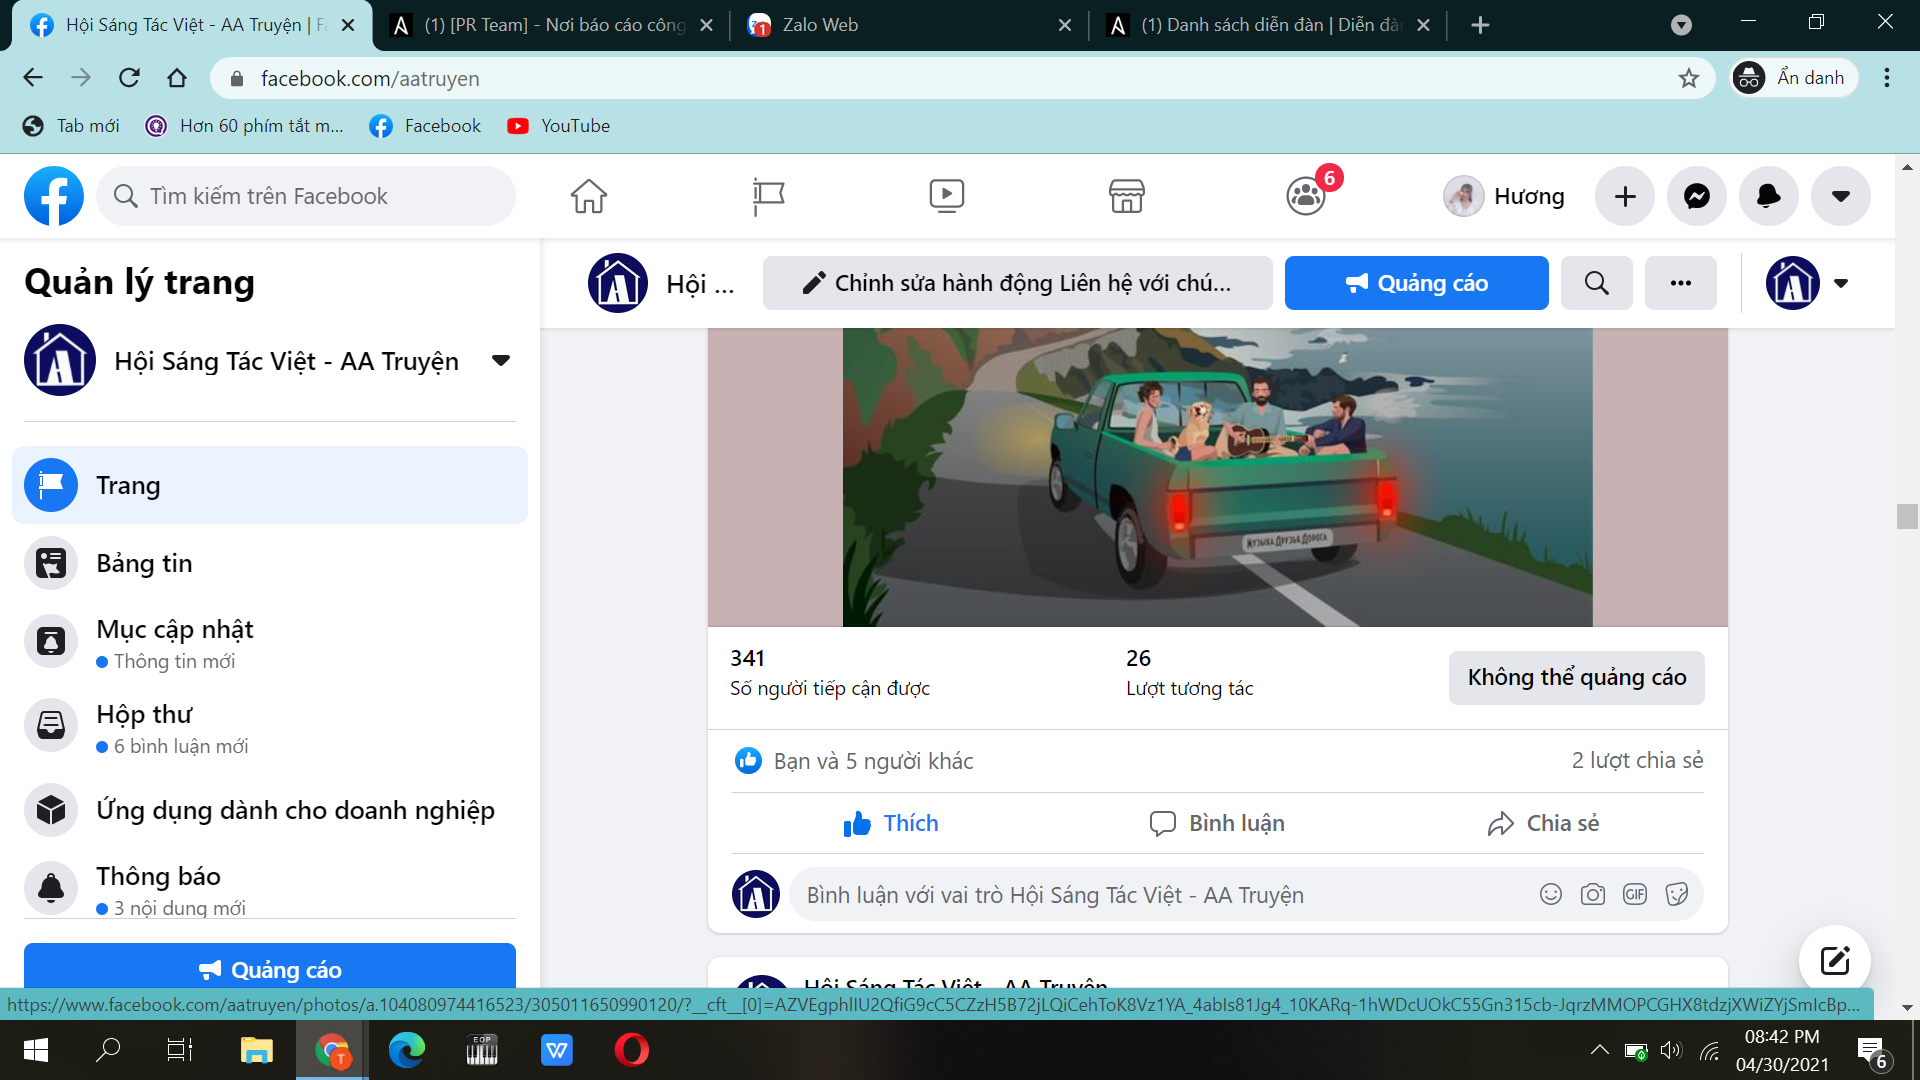Image resolution: width=1920 pixels, height=1080 pixels.
Task: Bookmark this page with the star
Action: pyautogui.click(x=1688, y=78)
